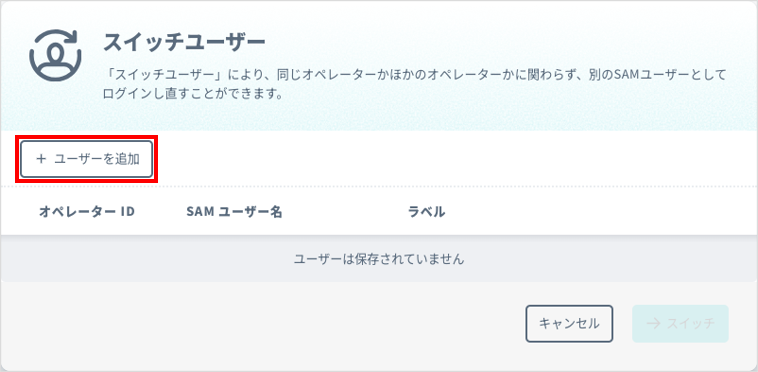This screenshot has width=758, height=372.
Task: Sort by SAM ユーザー名 column header
Action: click(x=234, y=212)
